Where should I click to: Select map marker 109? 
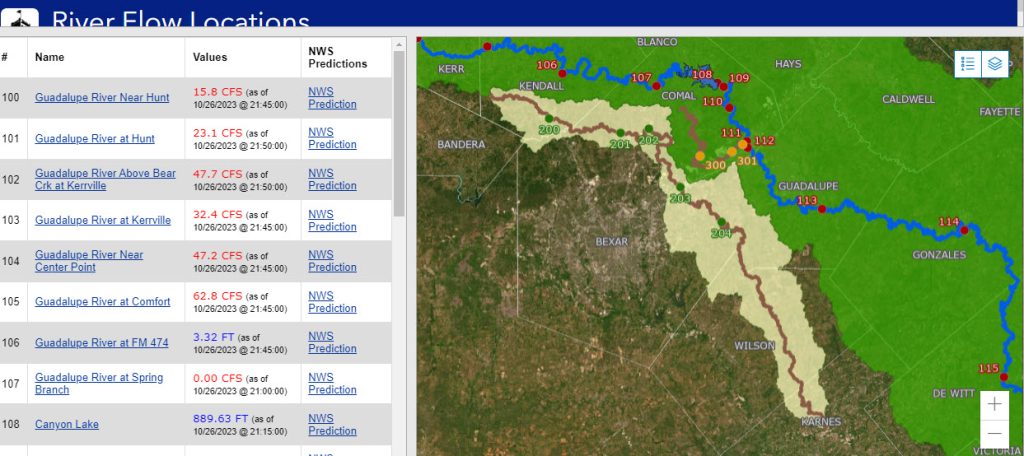[724, 86]
